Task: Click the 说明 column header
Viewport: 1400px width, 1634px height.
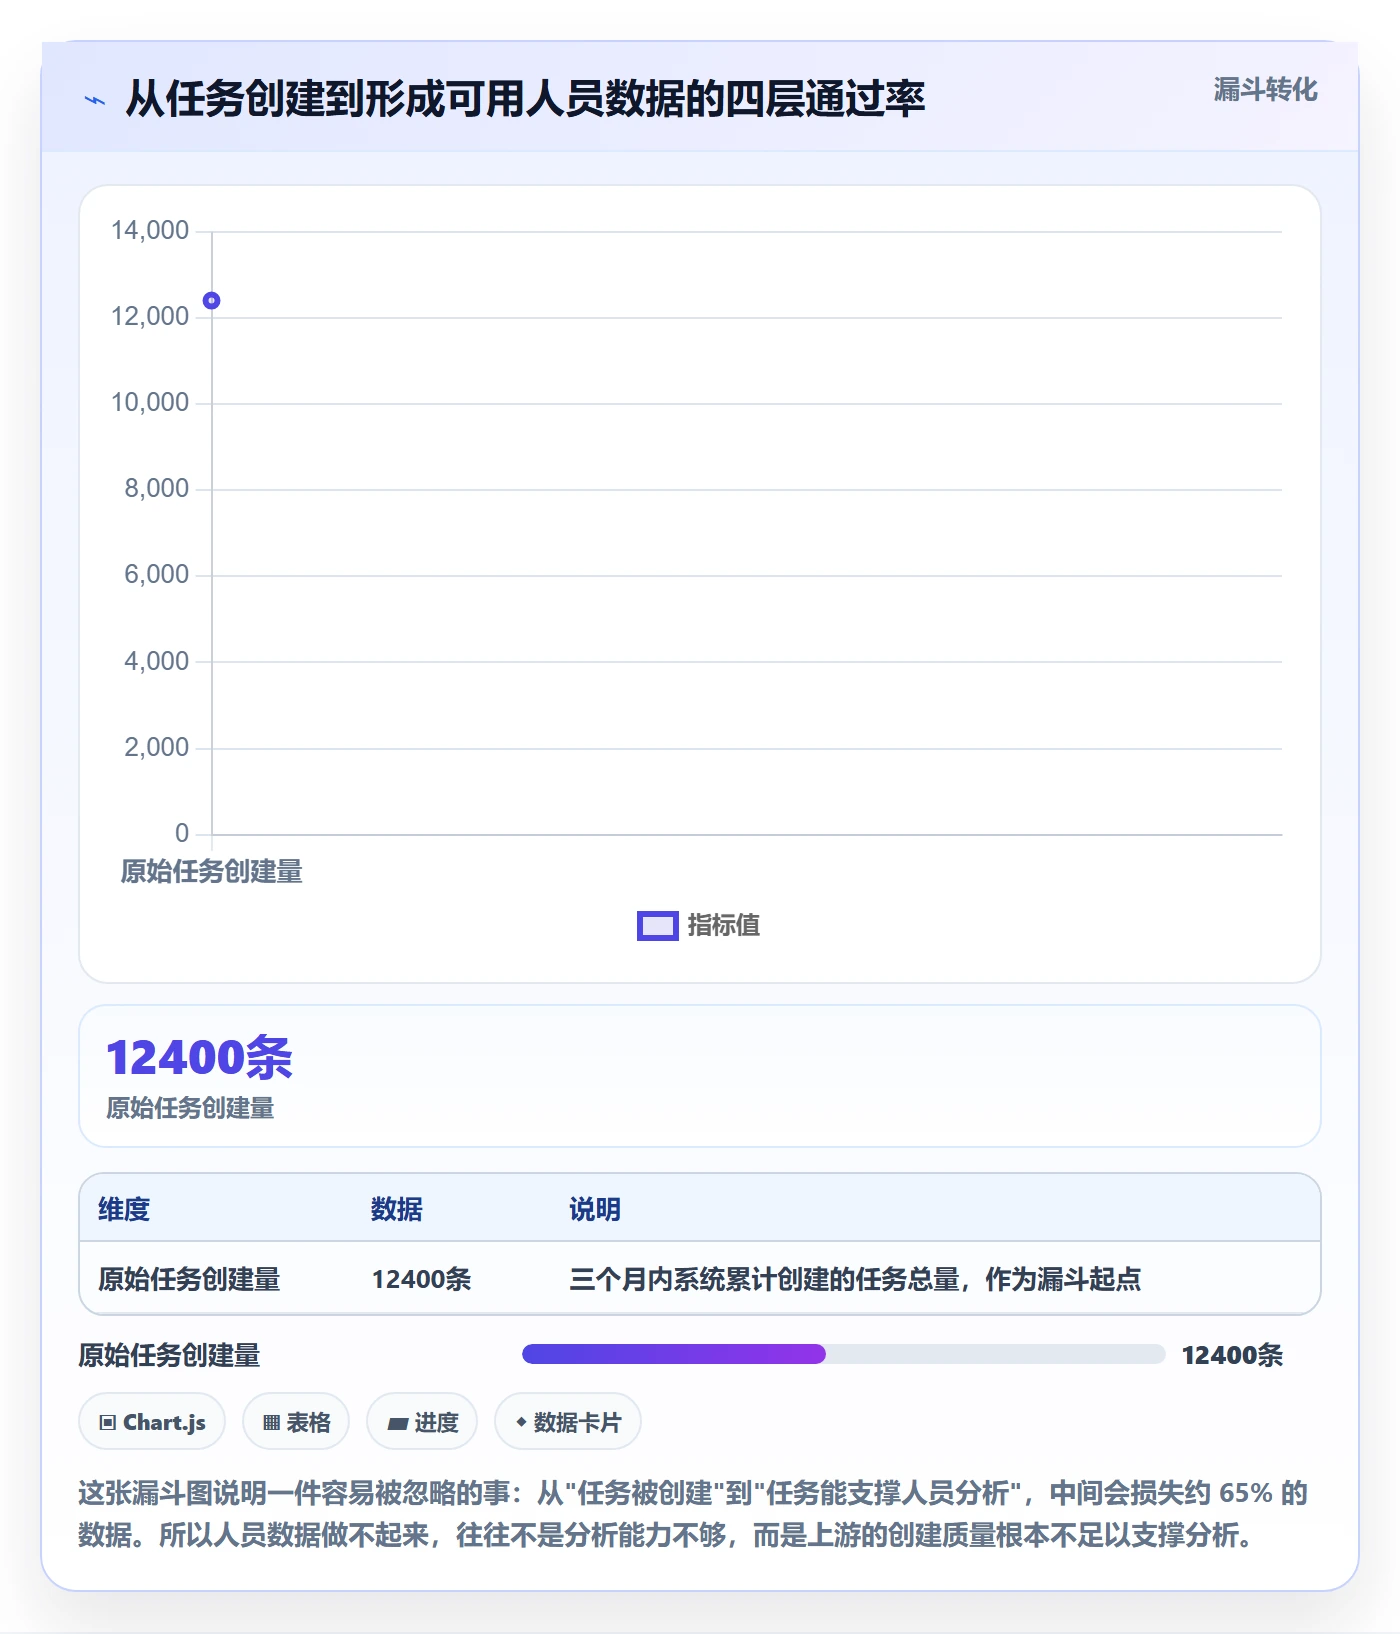Action: (x=595, y=1209)
